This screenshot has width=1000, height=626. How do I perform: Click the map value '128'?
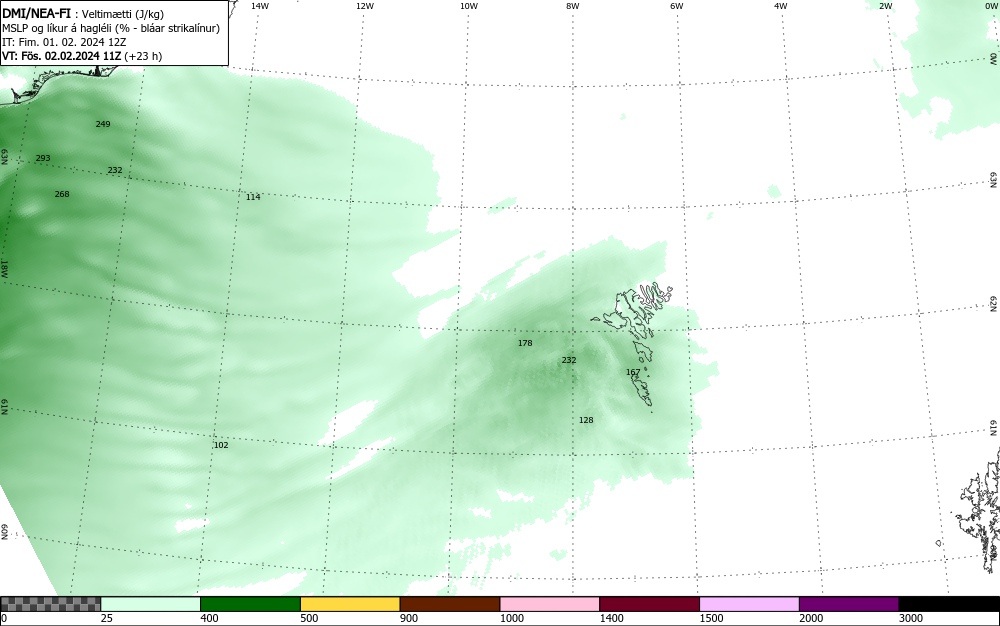pyautogui.click(x=586, y=420)
